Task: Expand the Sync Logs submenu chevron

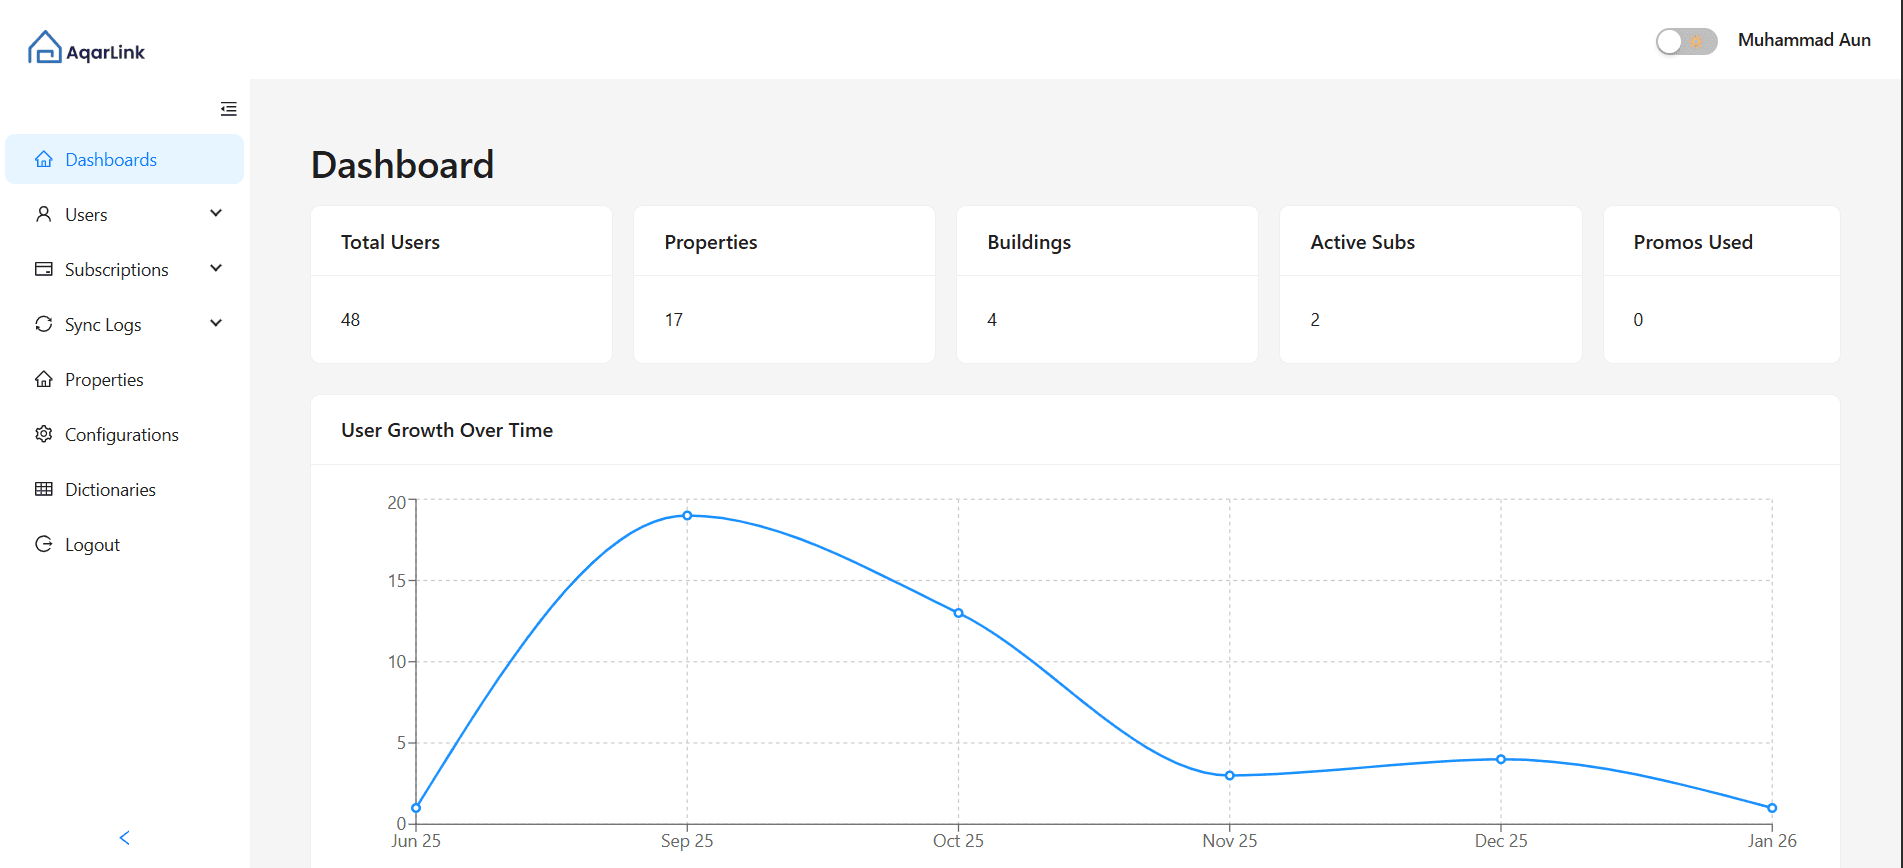Action: point(216,324)
